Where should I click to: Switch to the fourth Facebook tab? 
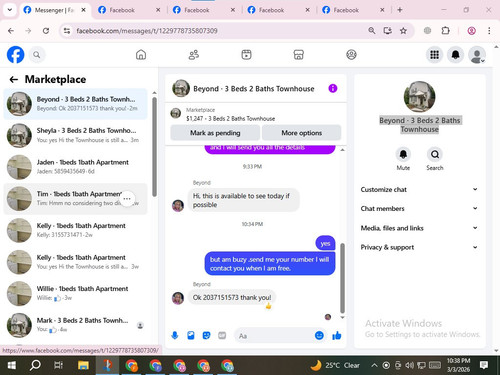point(279,10)
